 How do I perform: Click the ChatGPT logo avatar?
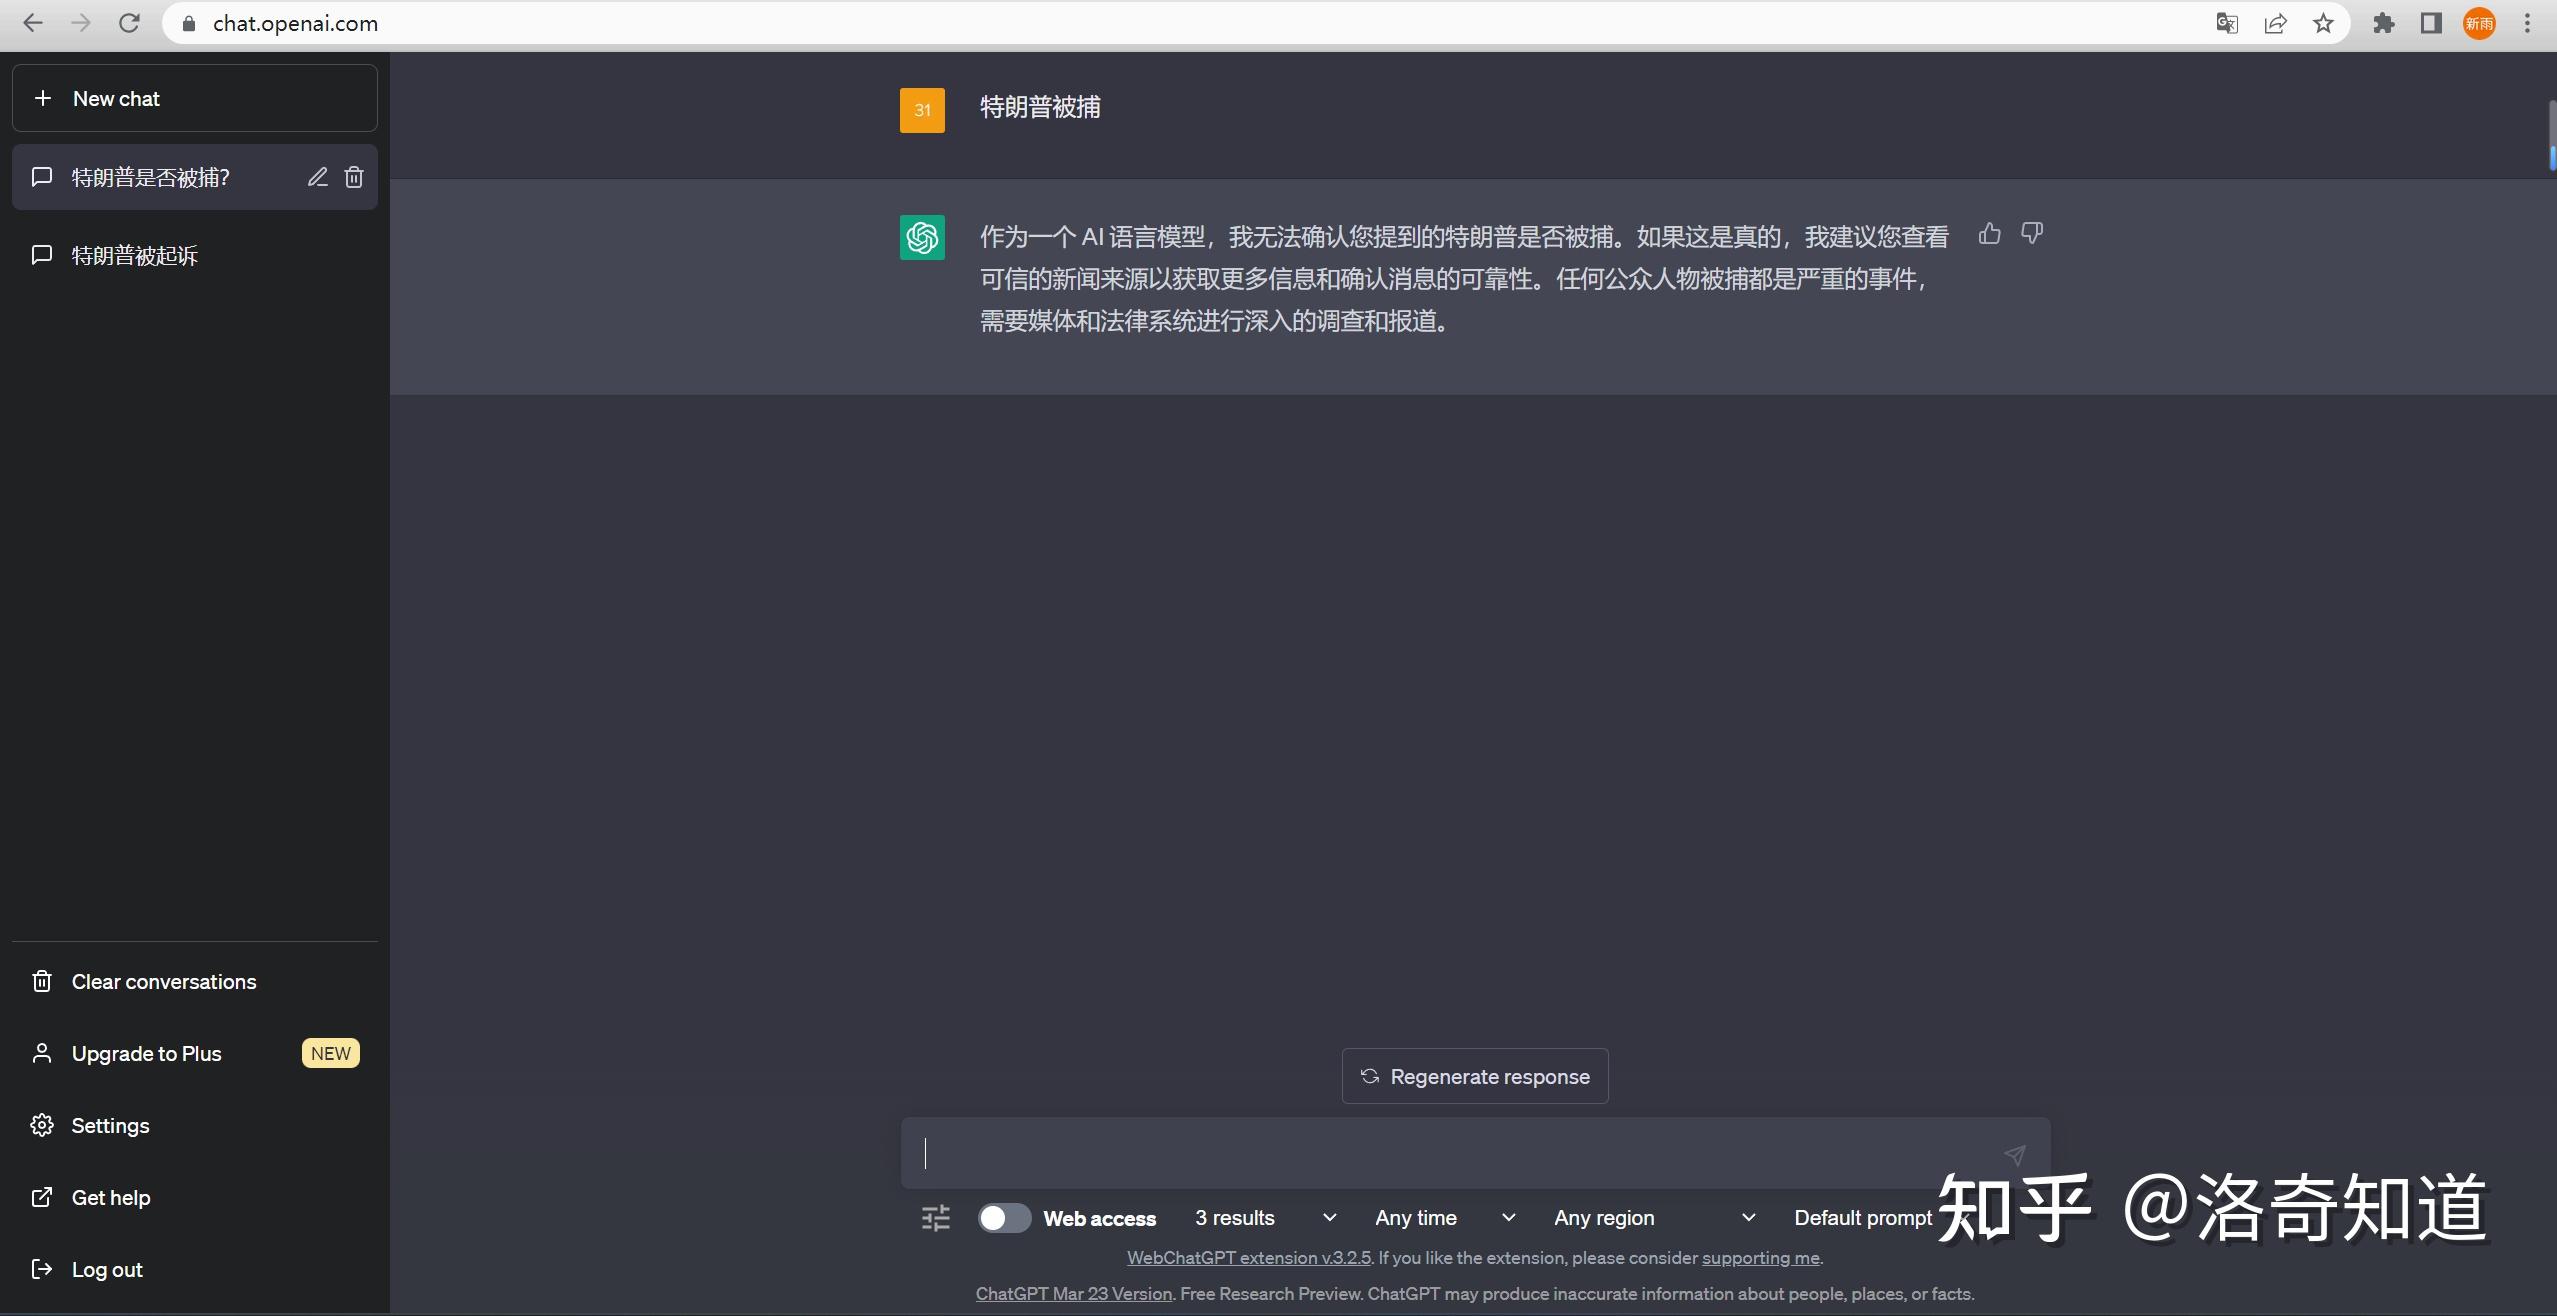(x=922, y=238)
